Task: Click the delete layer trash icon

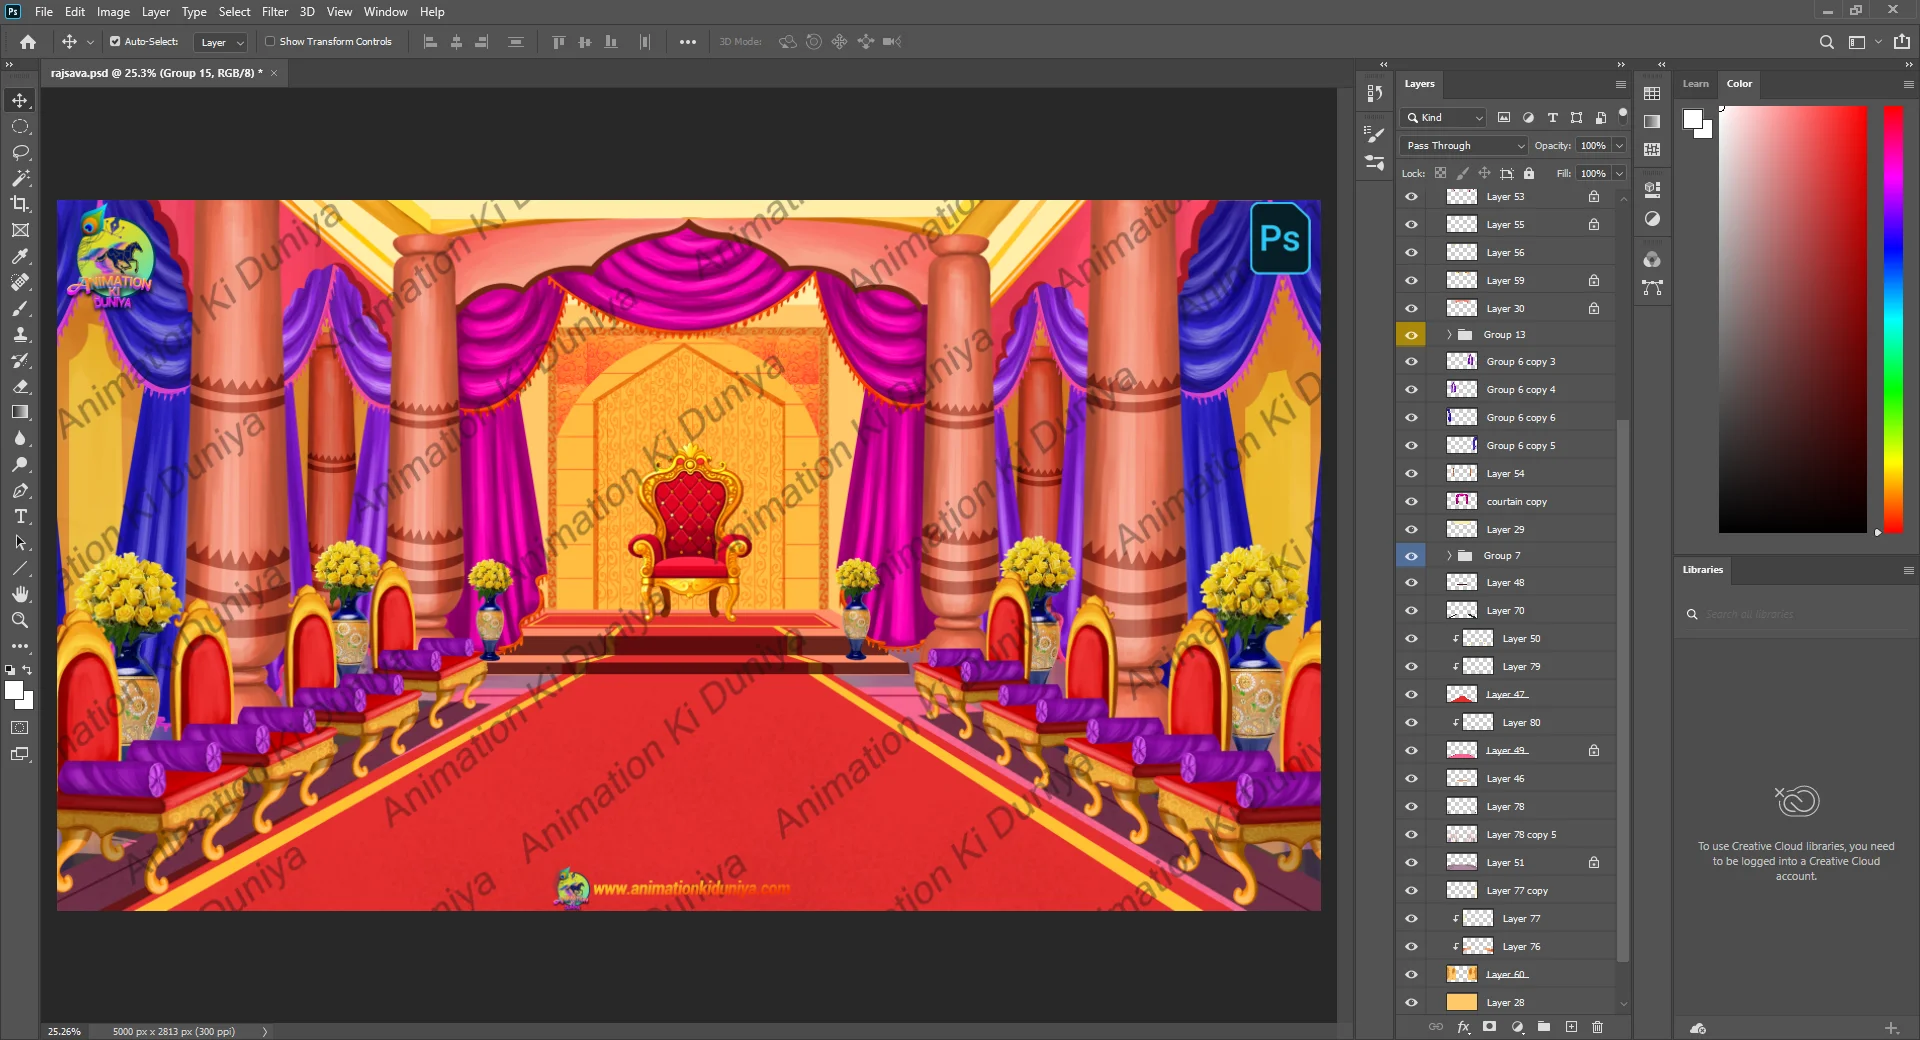Action: coord(1597,1027)
